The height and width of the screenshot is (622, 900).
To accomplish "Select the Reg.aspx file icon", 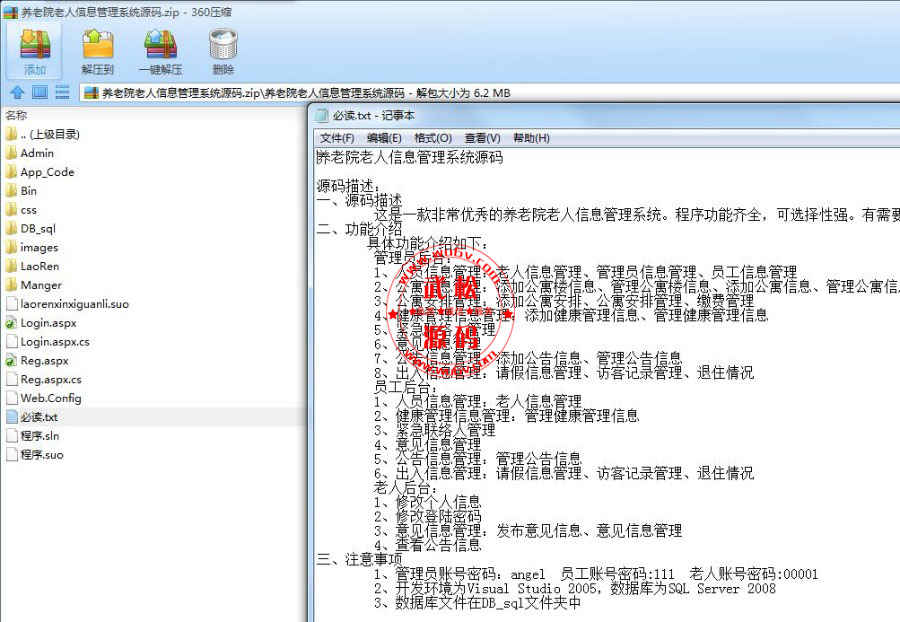I will click(11, 361).
